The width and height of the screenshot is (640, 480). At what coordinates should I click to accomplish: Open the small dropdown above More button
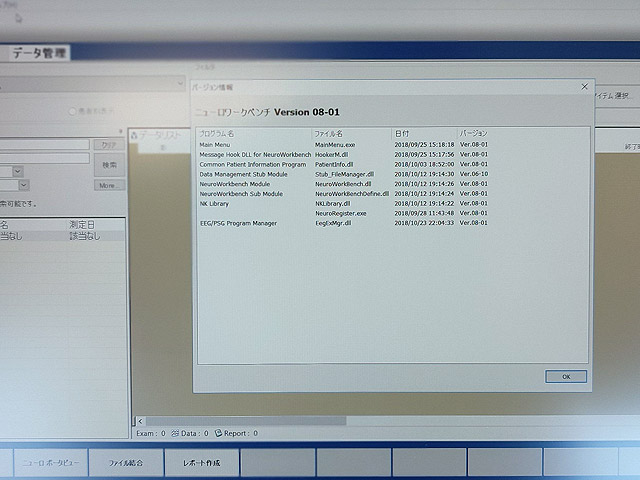point(18,171)
